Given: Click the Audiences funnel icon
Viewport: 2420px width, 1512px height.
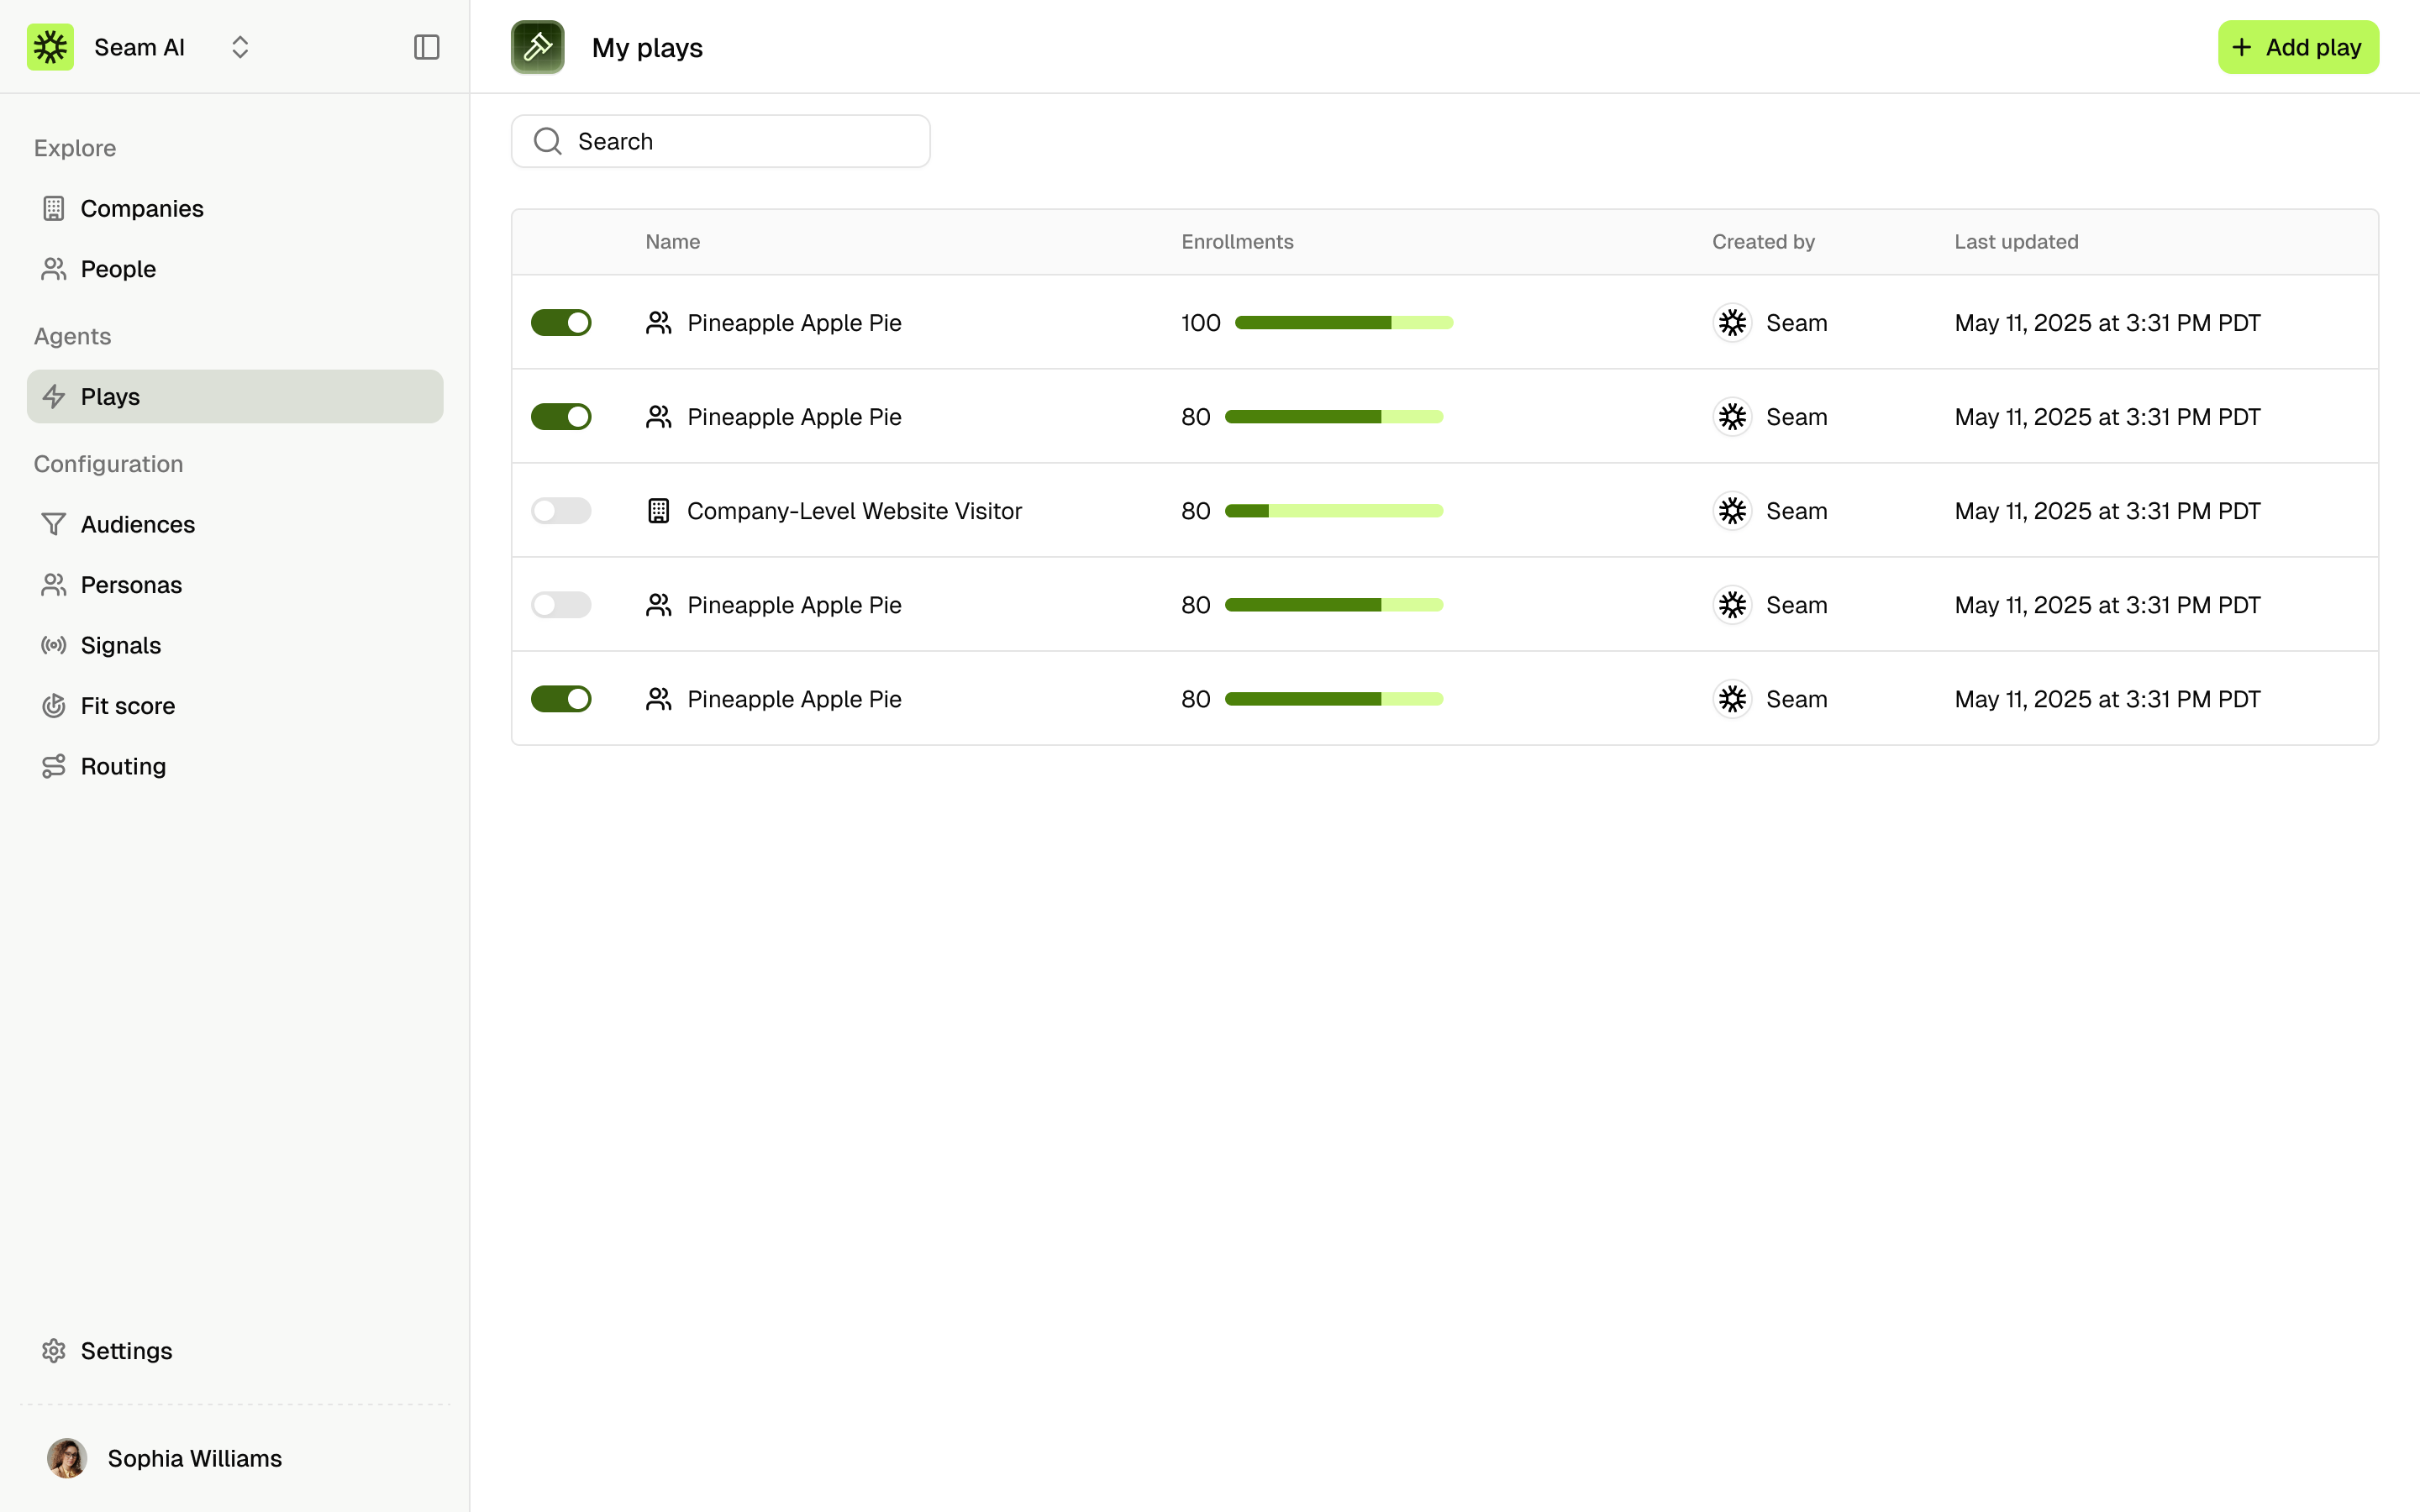Looking at the screenshot, I should point(54,524).
